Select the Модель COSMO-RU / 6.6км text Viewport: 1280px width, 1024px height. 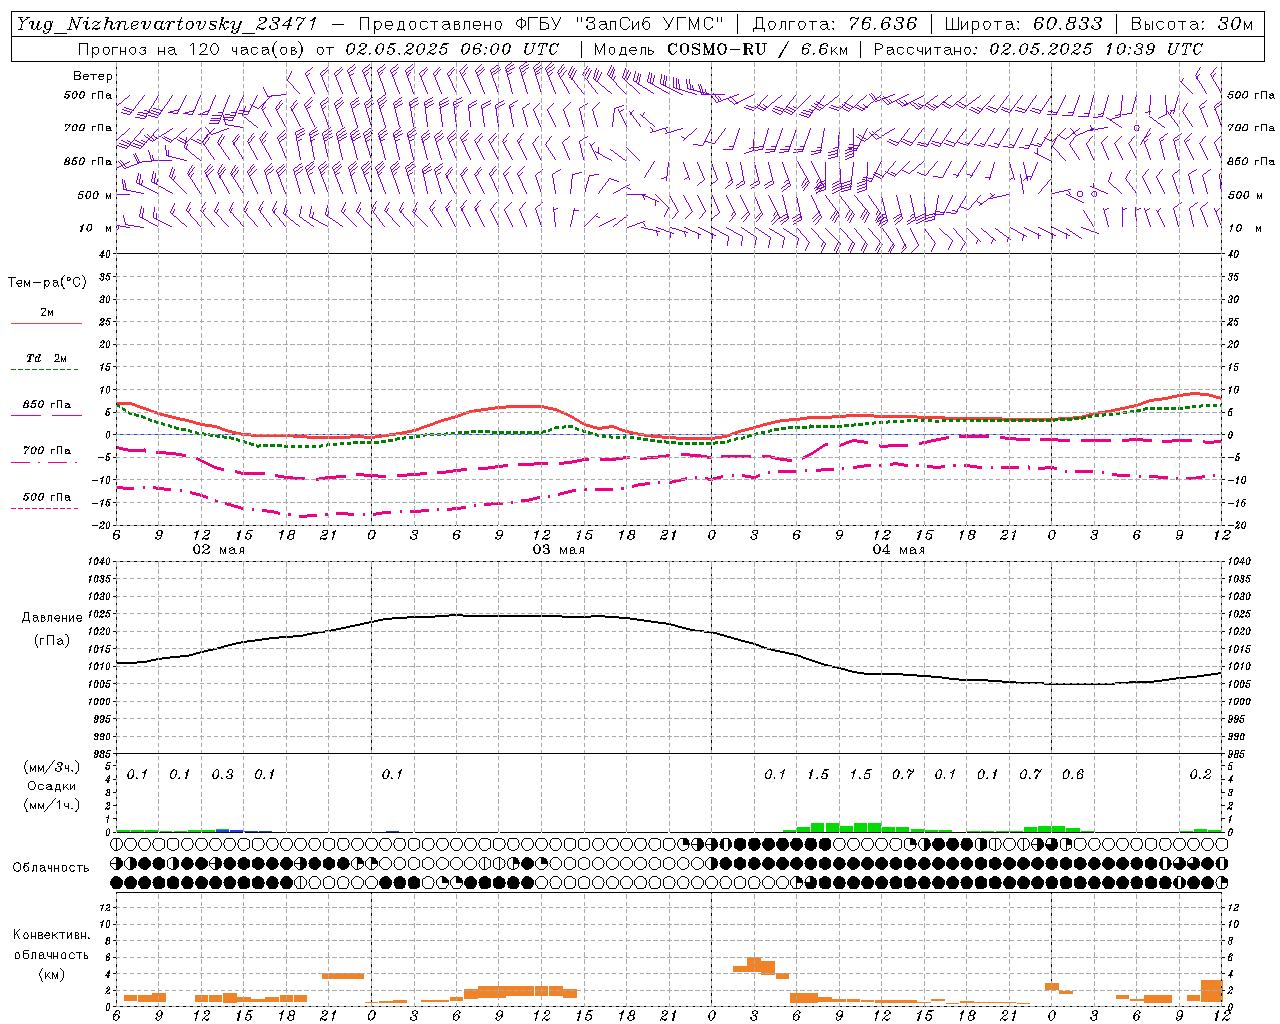point(720,49)
